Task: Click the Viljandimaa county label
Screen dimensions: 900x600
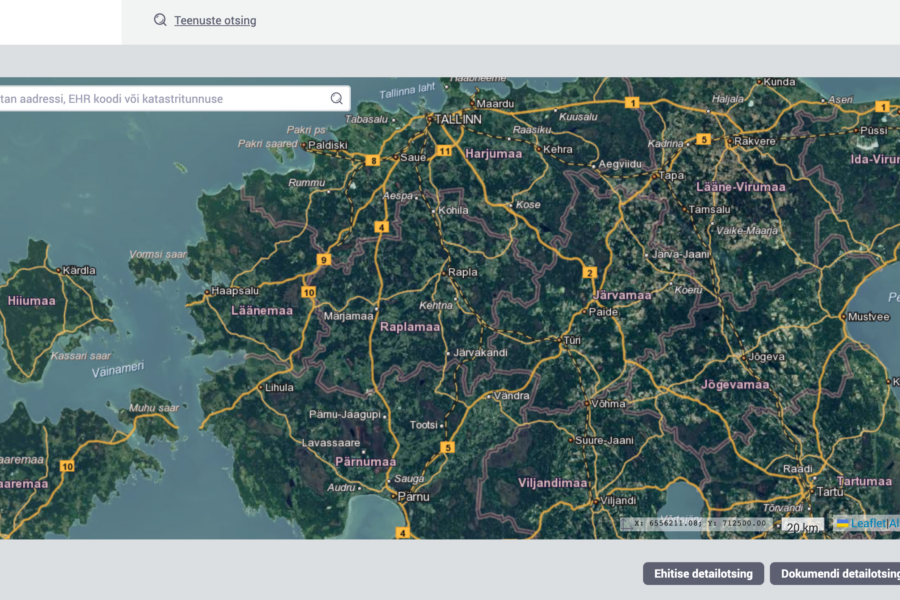Action: (x=552, y=483)
